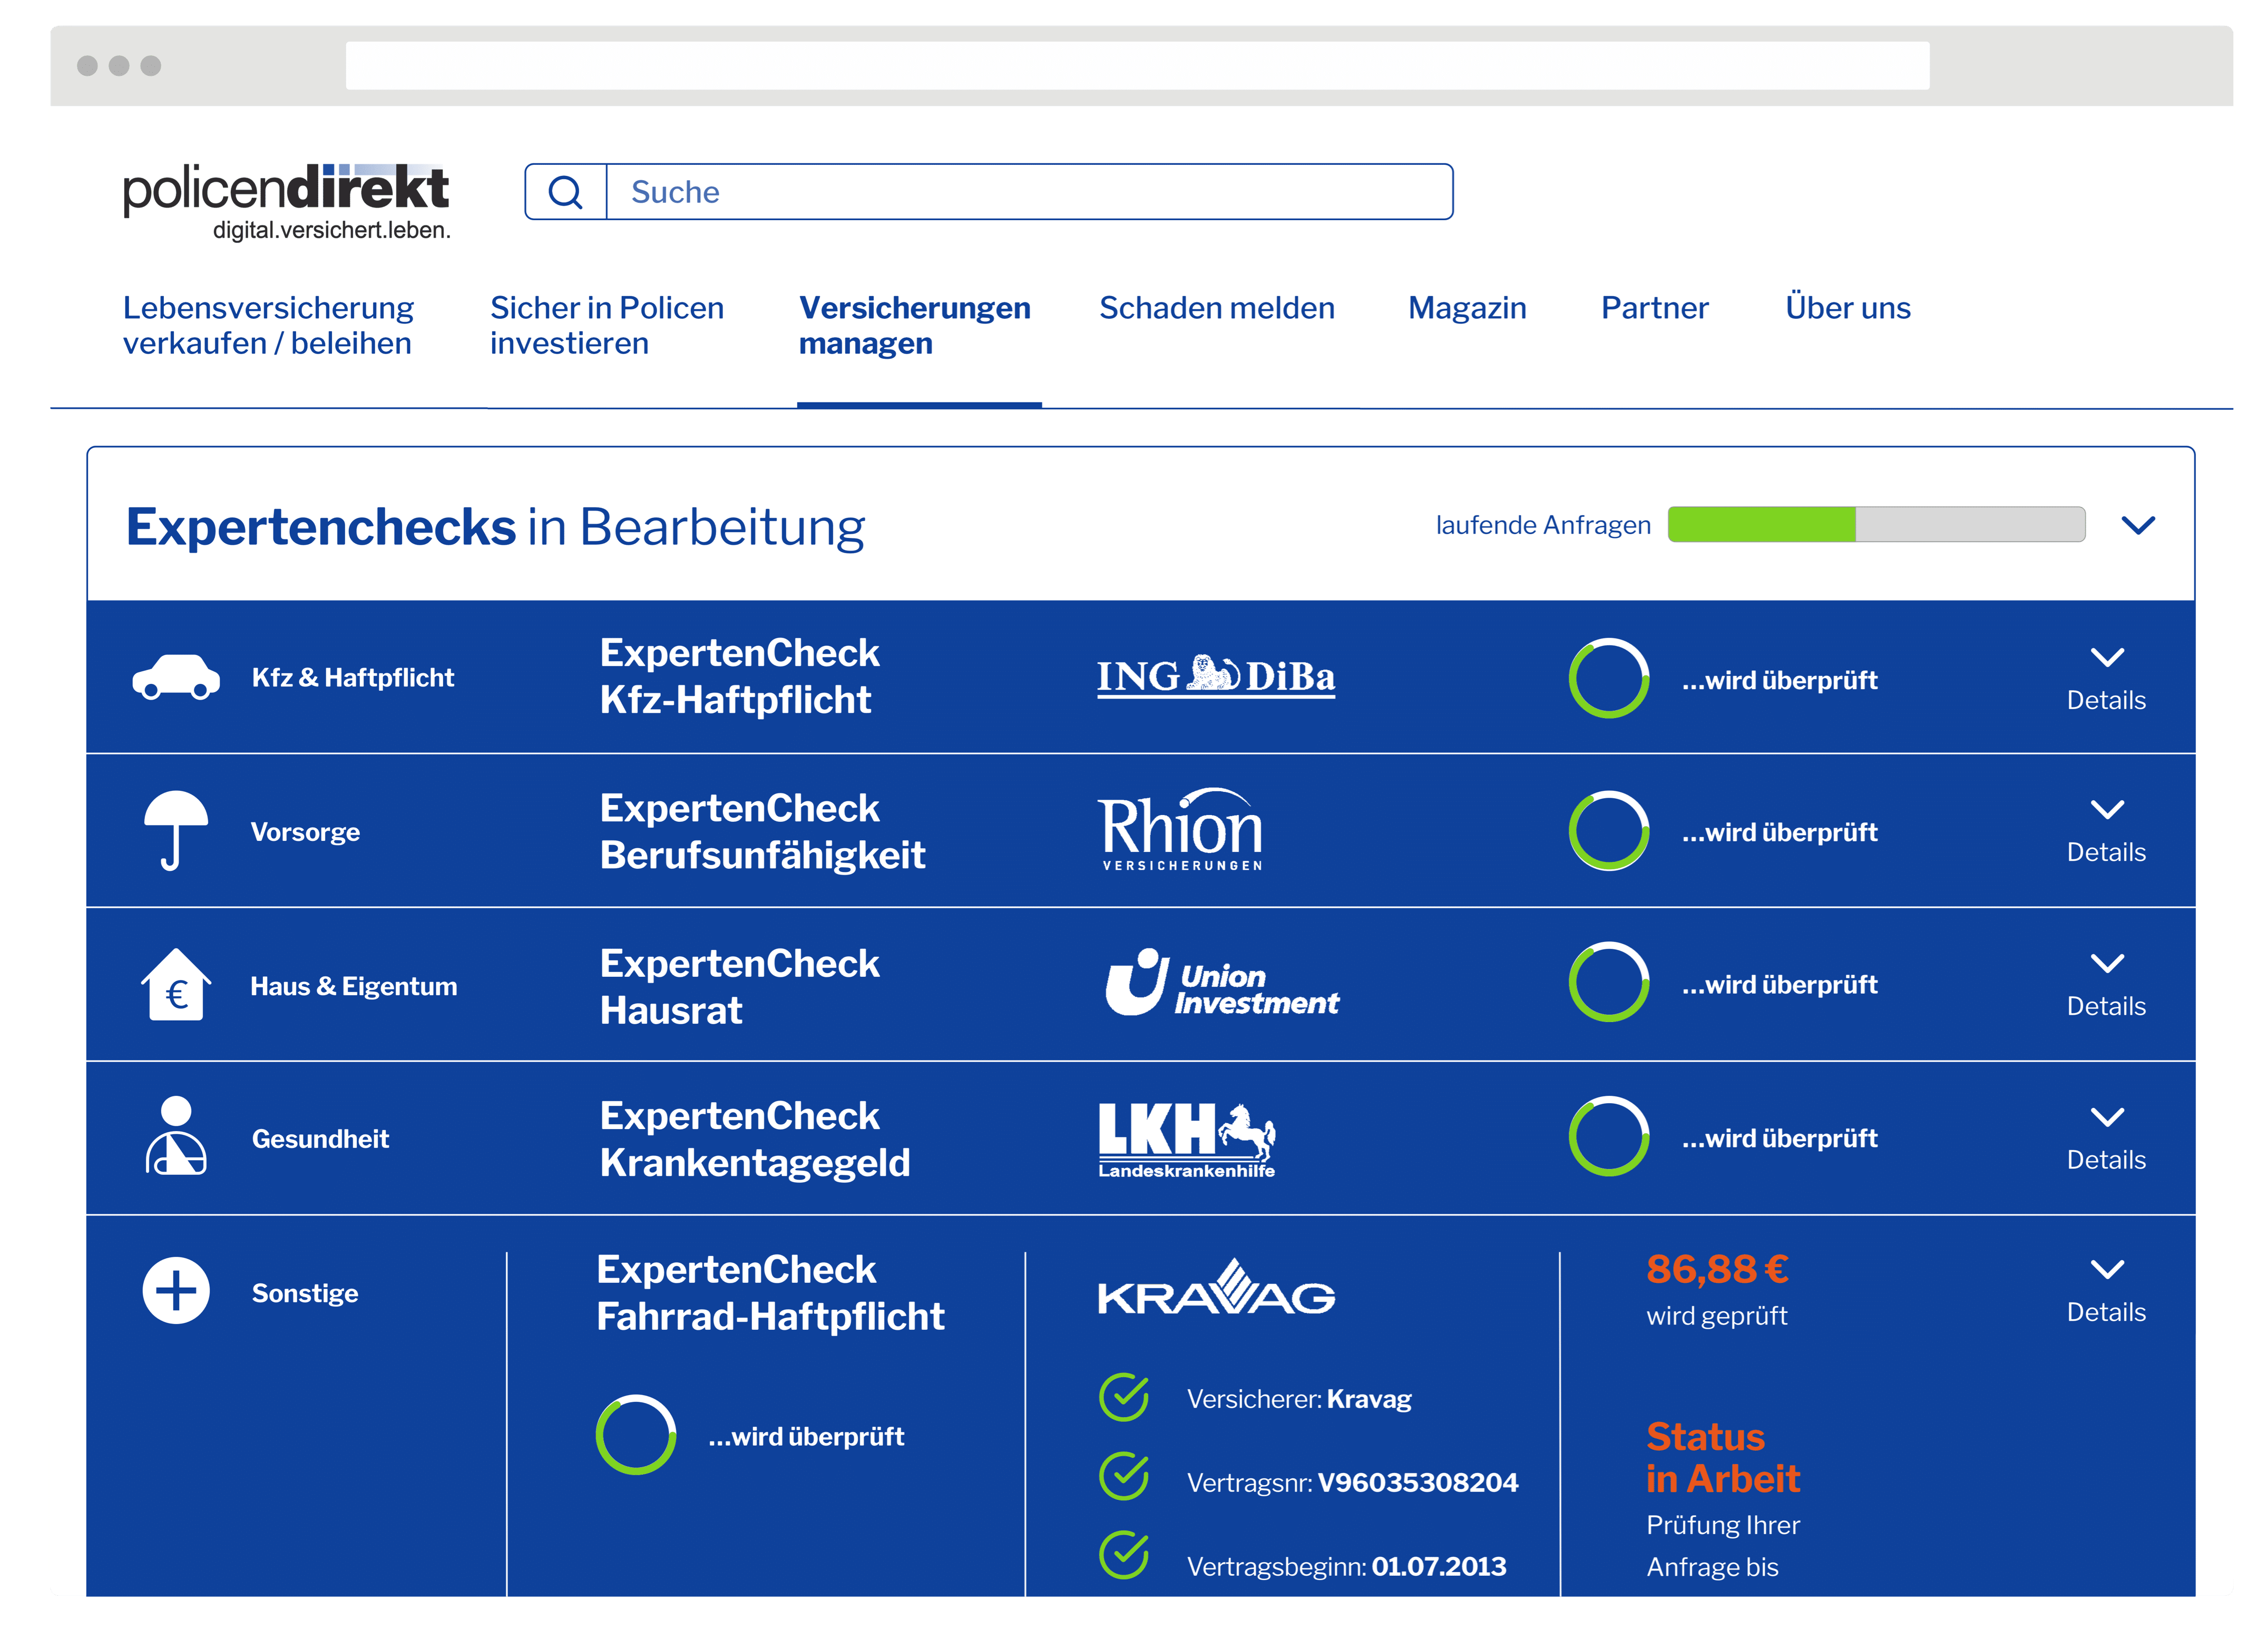Viewport: 2268px width, 1629px height.
Task: Collapse the Expertenchecks in Bearbeitung panel
Action: pyautogui.click(x=2138, y=525)
